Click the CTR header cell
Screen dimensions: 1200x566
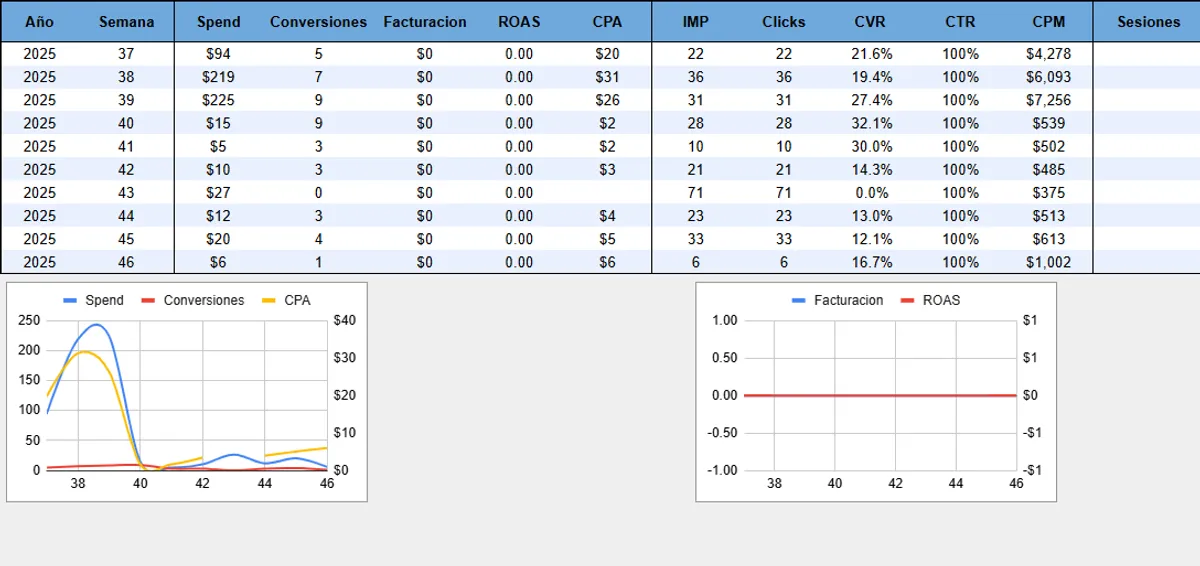[960, 21]
